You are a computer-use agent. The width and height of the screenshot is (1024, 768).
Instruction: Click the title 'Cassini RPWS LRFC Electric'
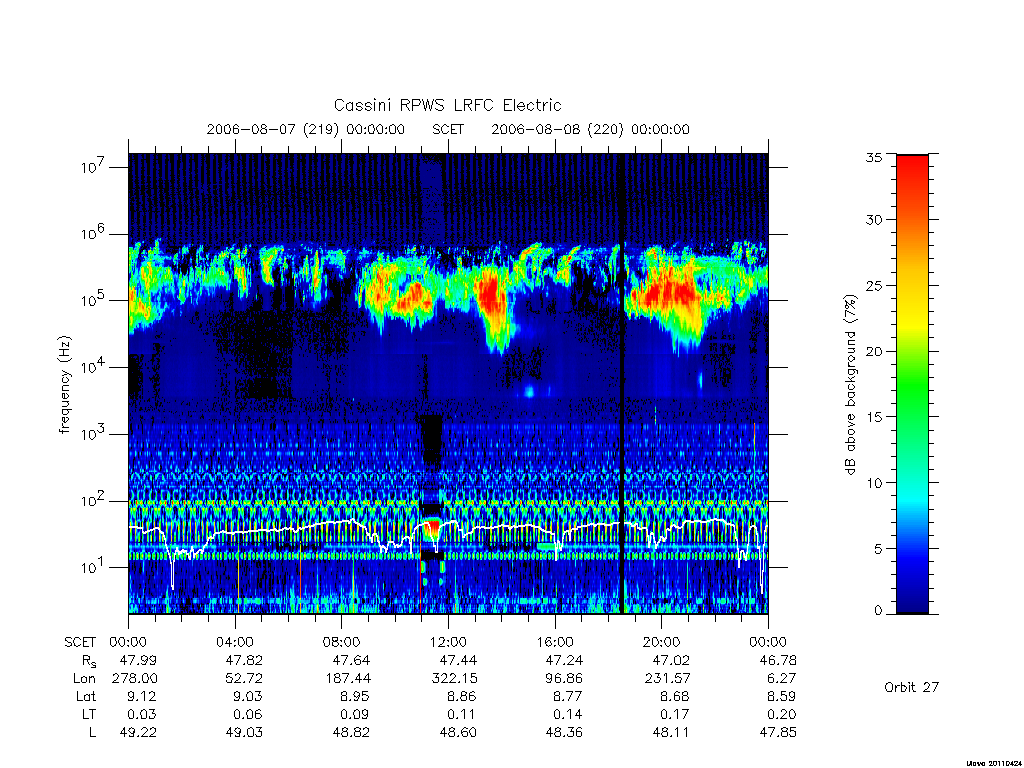[x=447, y=105]
